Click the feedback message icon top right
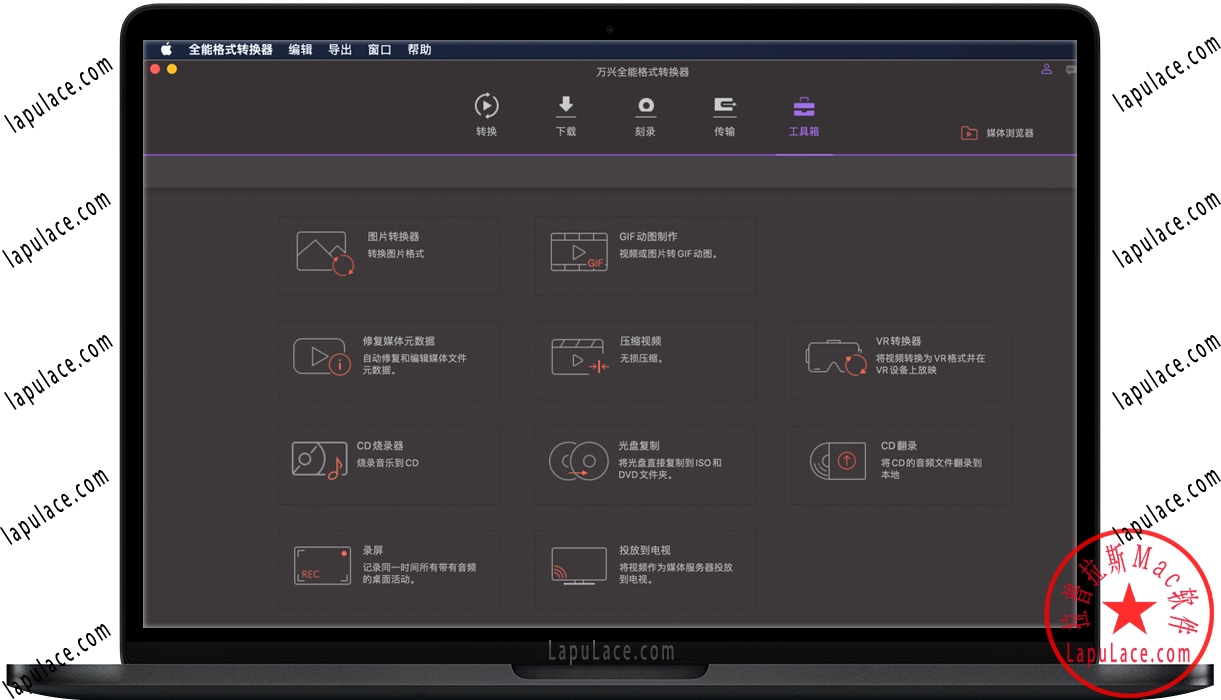The height and width of the screenshot is (700, 1221). pos(1070,69)
